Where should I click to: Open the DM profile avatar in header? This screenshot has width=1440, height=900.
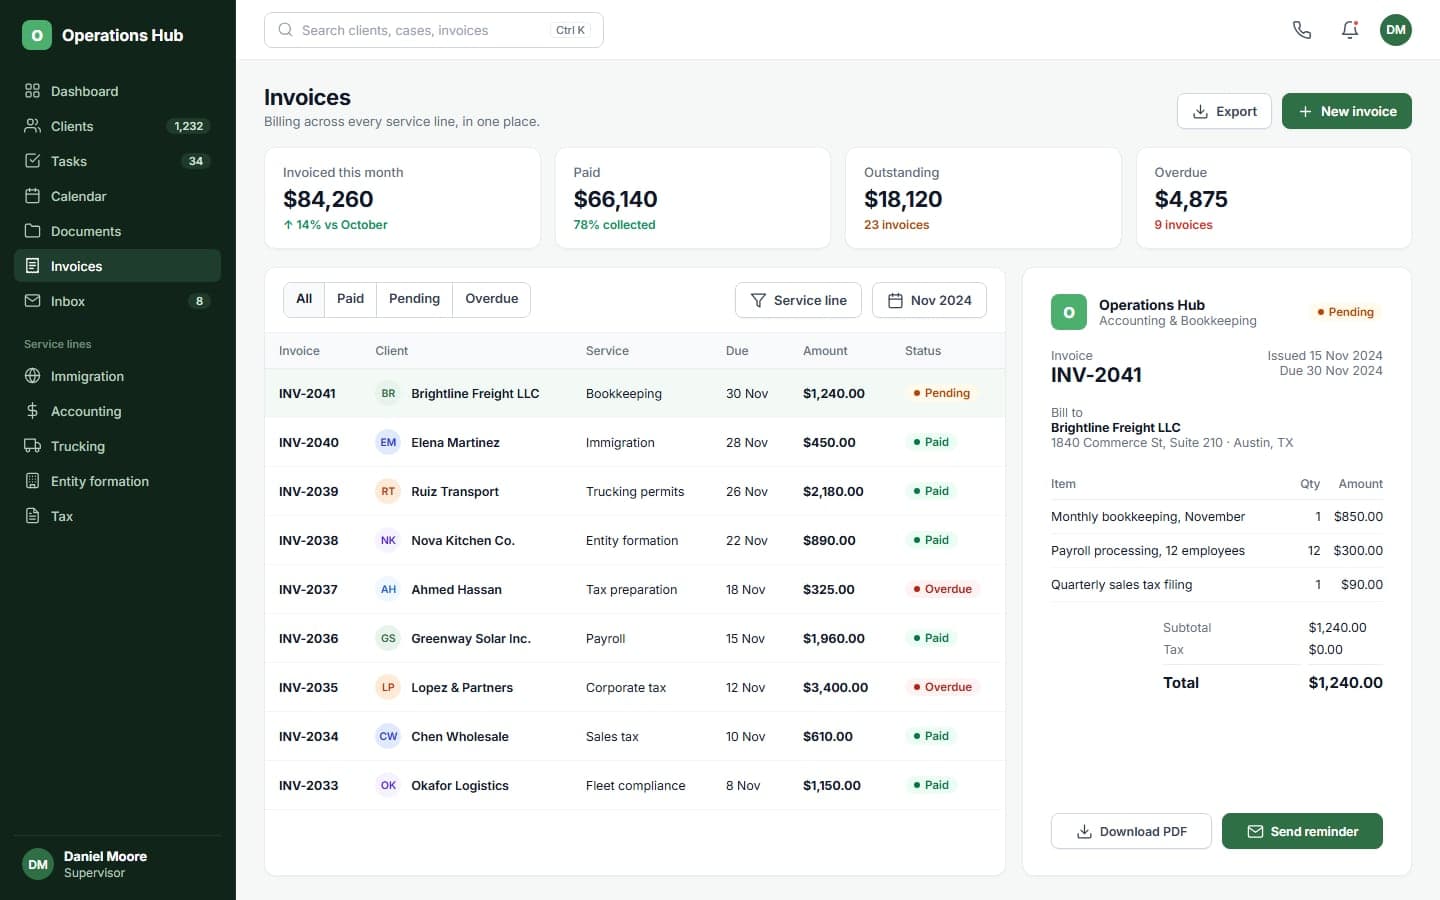click(x=1396, y=30)
